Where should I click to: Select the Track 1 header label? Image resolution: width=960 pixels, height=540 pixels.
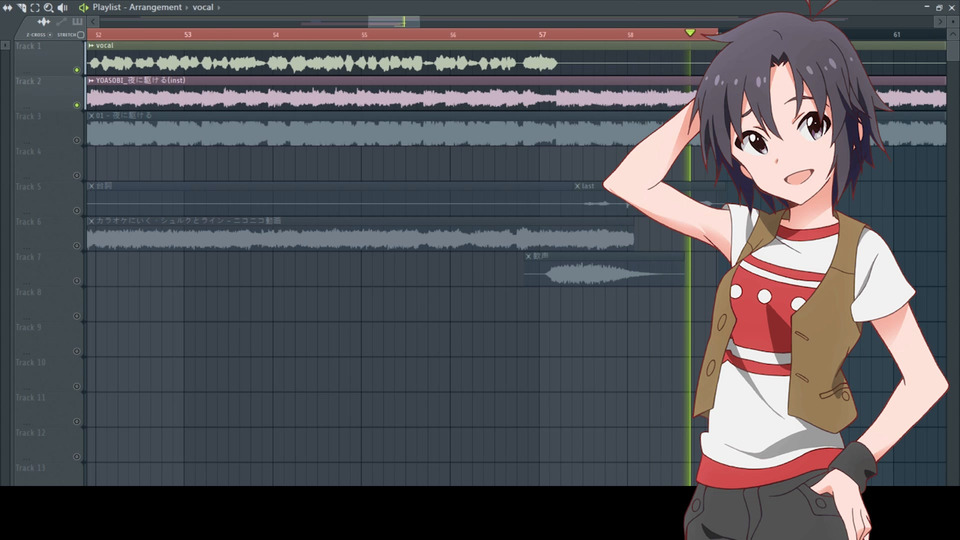[x=28, y=46]
